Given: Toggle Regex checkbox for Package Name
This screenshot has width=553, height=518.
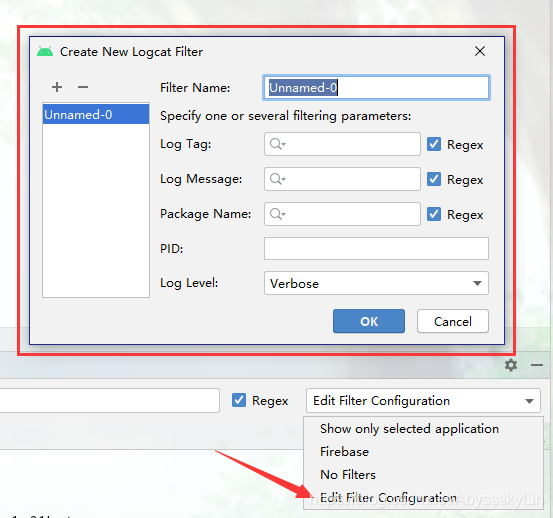Looking at the screenshot, I should [434, 214].
